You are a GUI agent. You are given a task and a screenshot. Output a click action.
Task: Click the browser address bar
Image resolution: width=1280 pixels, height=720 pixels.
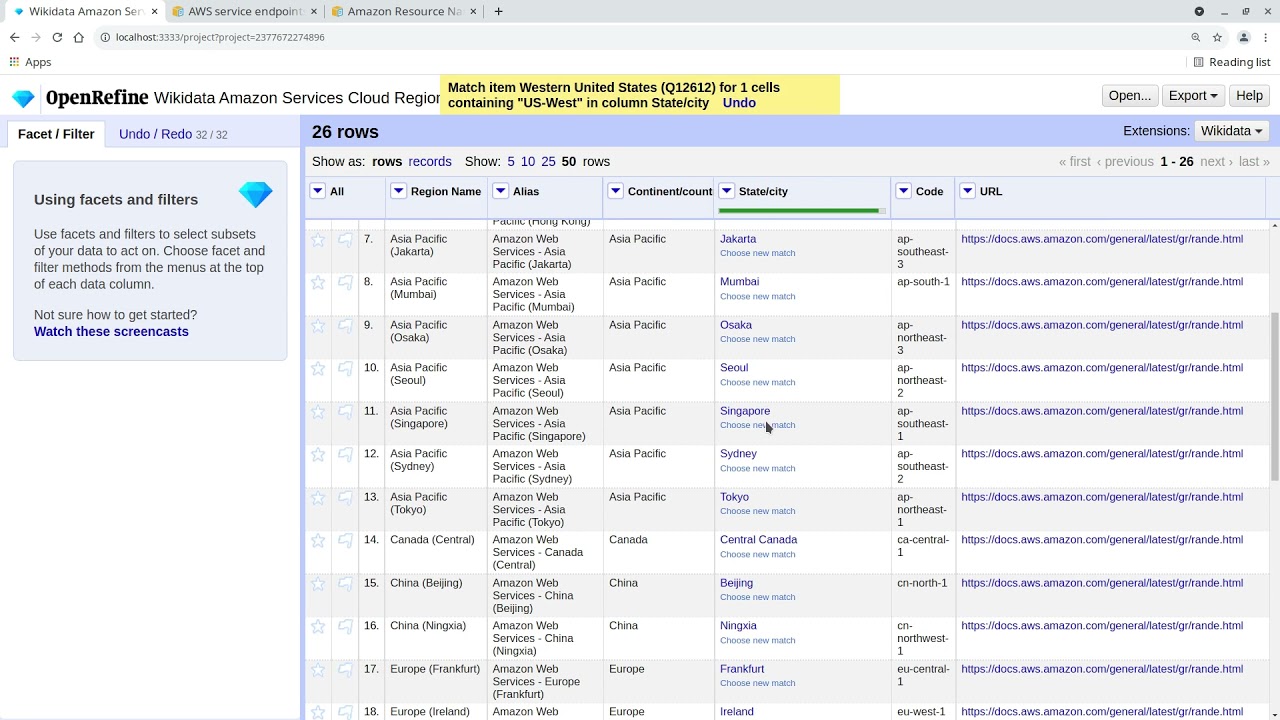click(x=640, y=37)
